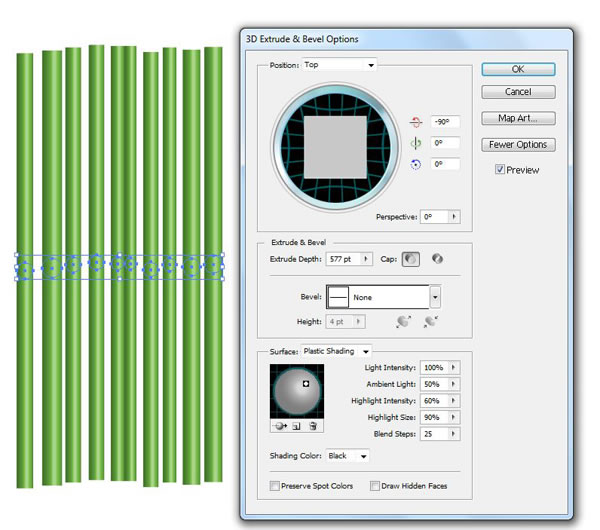Open the Position preset dropdown

(340, 66)
